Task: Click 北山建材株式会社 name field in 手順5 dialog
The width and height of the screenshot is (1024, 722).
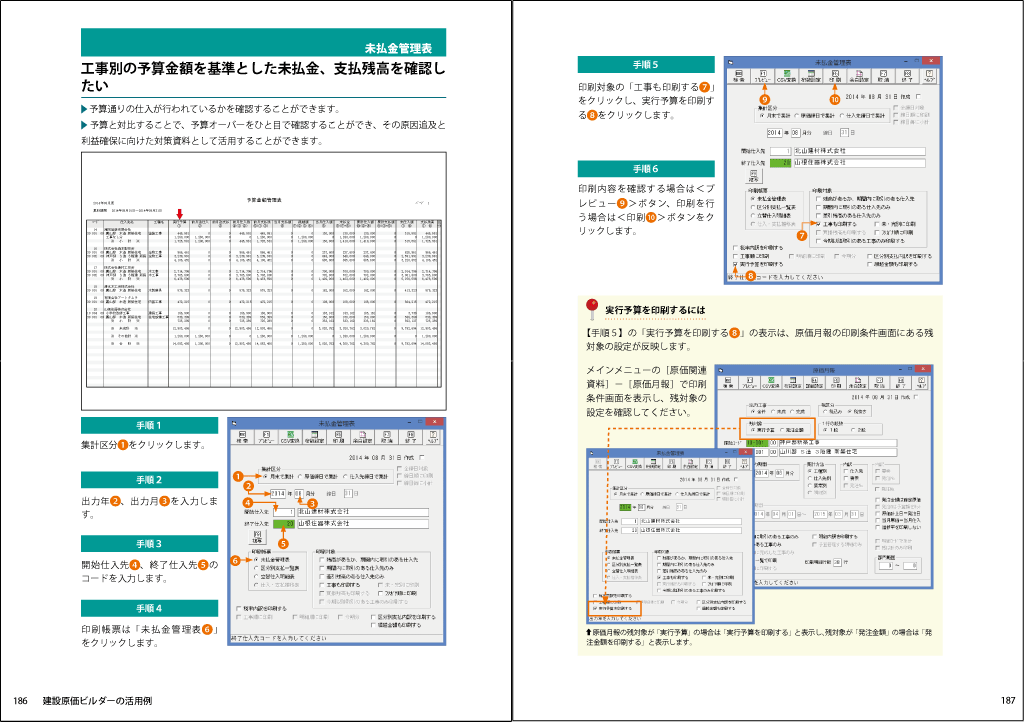Action: point(859,151)
